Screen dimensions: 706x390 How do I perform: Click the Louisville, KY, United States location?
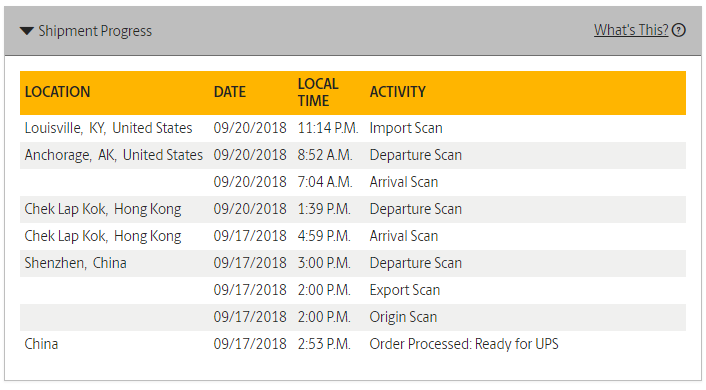[x=109, y=128]
